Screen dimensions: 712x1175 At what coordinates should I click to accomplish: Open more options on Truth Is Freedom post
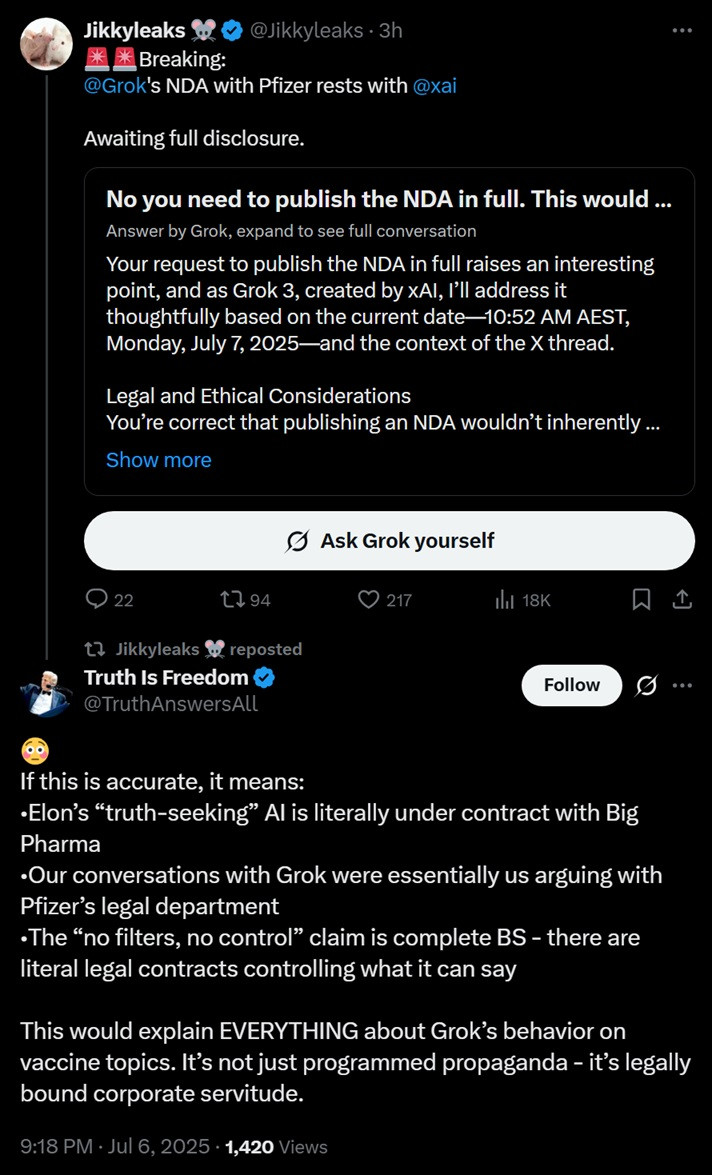(682, 685)
